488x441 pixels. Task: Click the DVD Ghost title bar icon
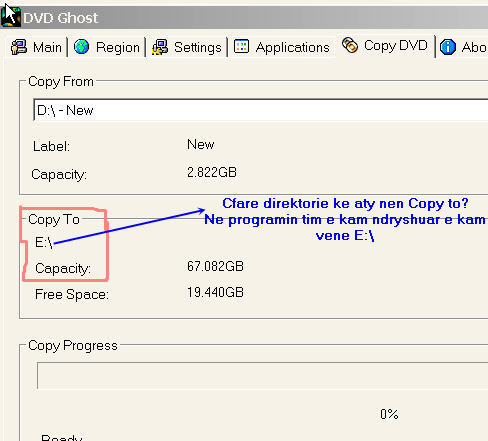click(11, 17)
